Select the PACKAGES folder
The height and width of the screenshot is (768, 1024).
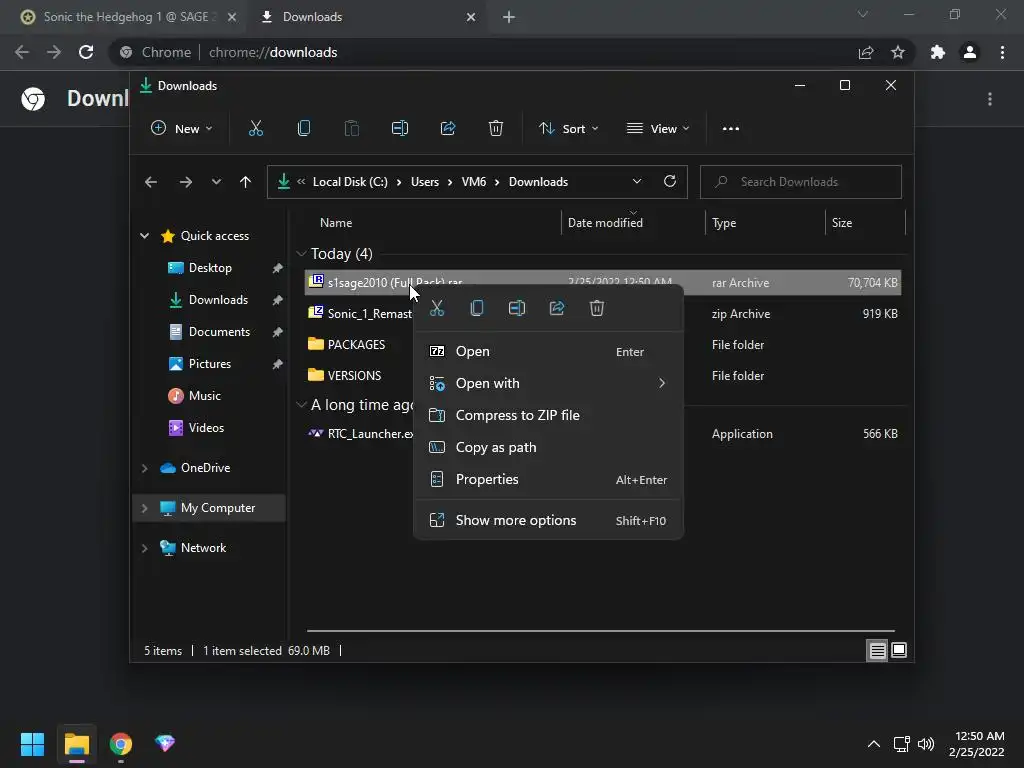point(357,345)
